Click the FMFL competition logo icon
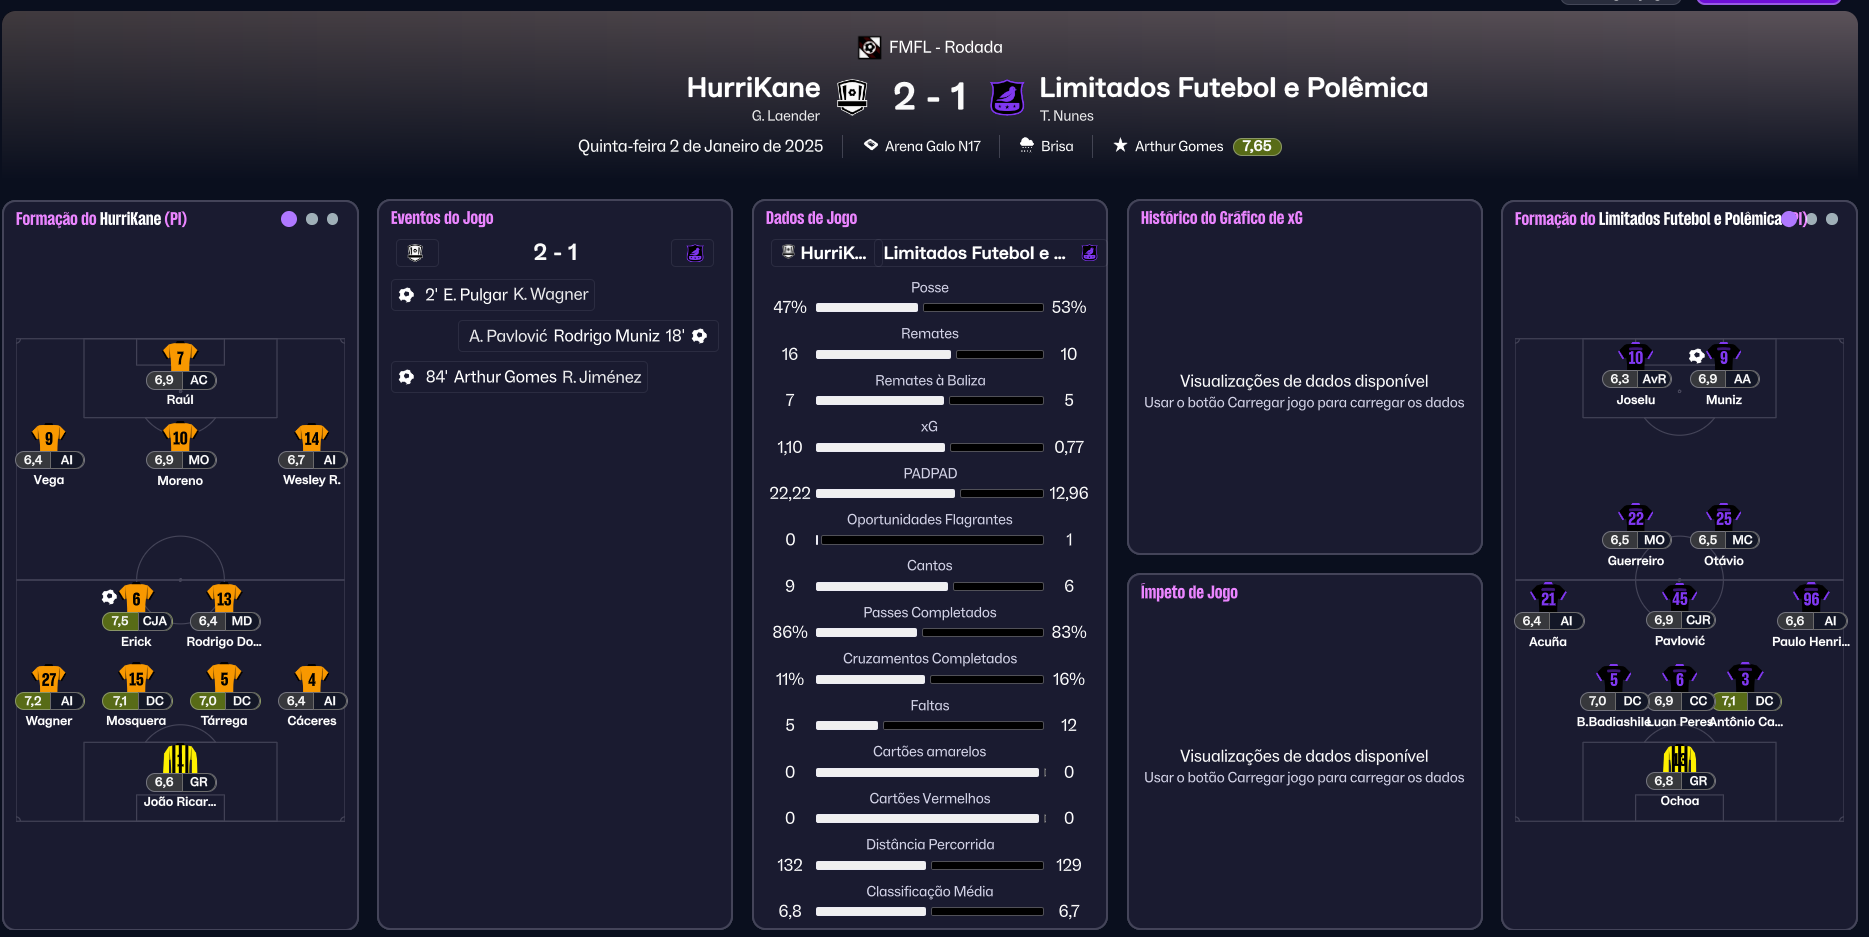Screen dimensions: 1869x937 869,47
